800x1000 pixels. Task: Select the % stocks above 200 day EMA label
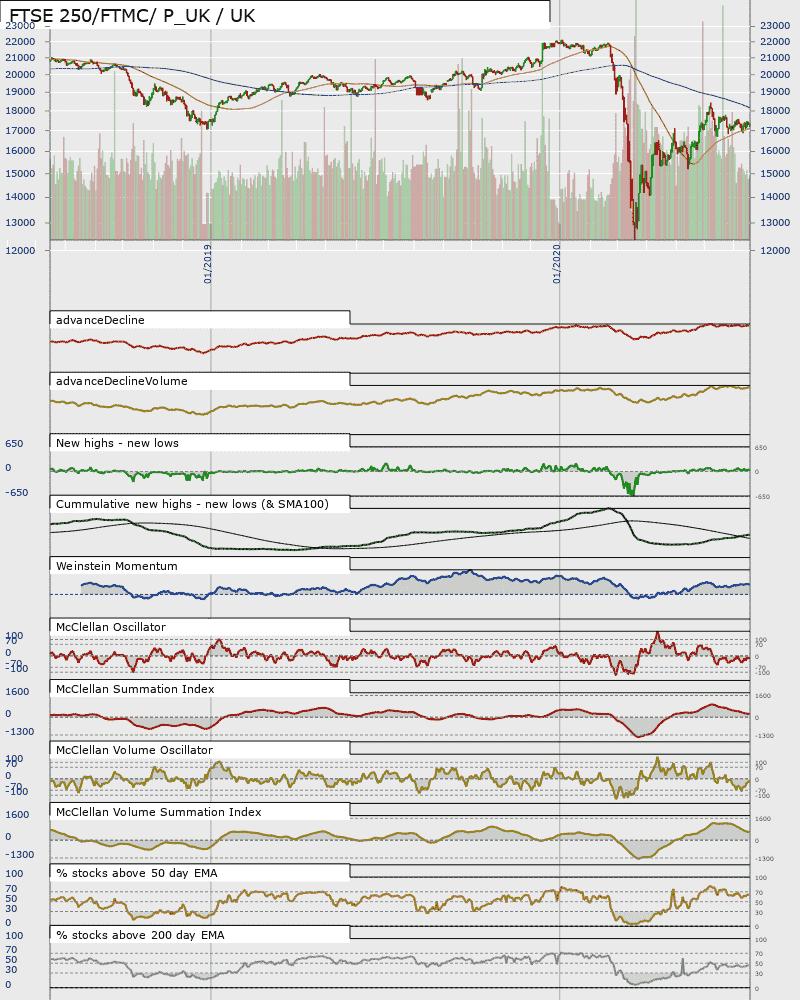pyautogui.click(x=140, y=936)
